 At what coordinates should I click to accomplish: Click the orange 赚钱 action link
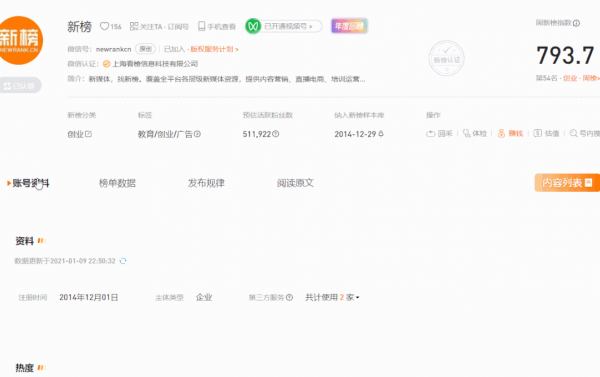click(x=515, y=134)
